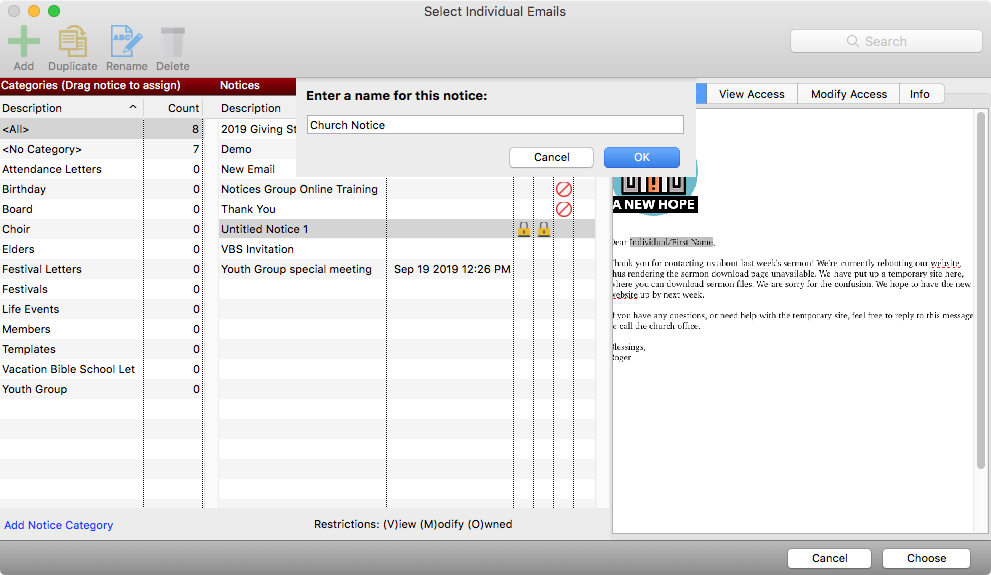The width and height of the screenshot is (991, 575).
Task: Click the Choose button at bottom right
Action: 926,558
